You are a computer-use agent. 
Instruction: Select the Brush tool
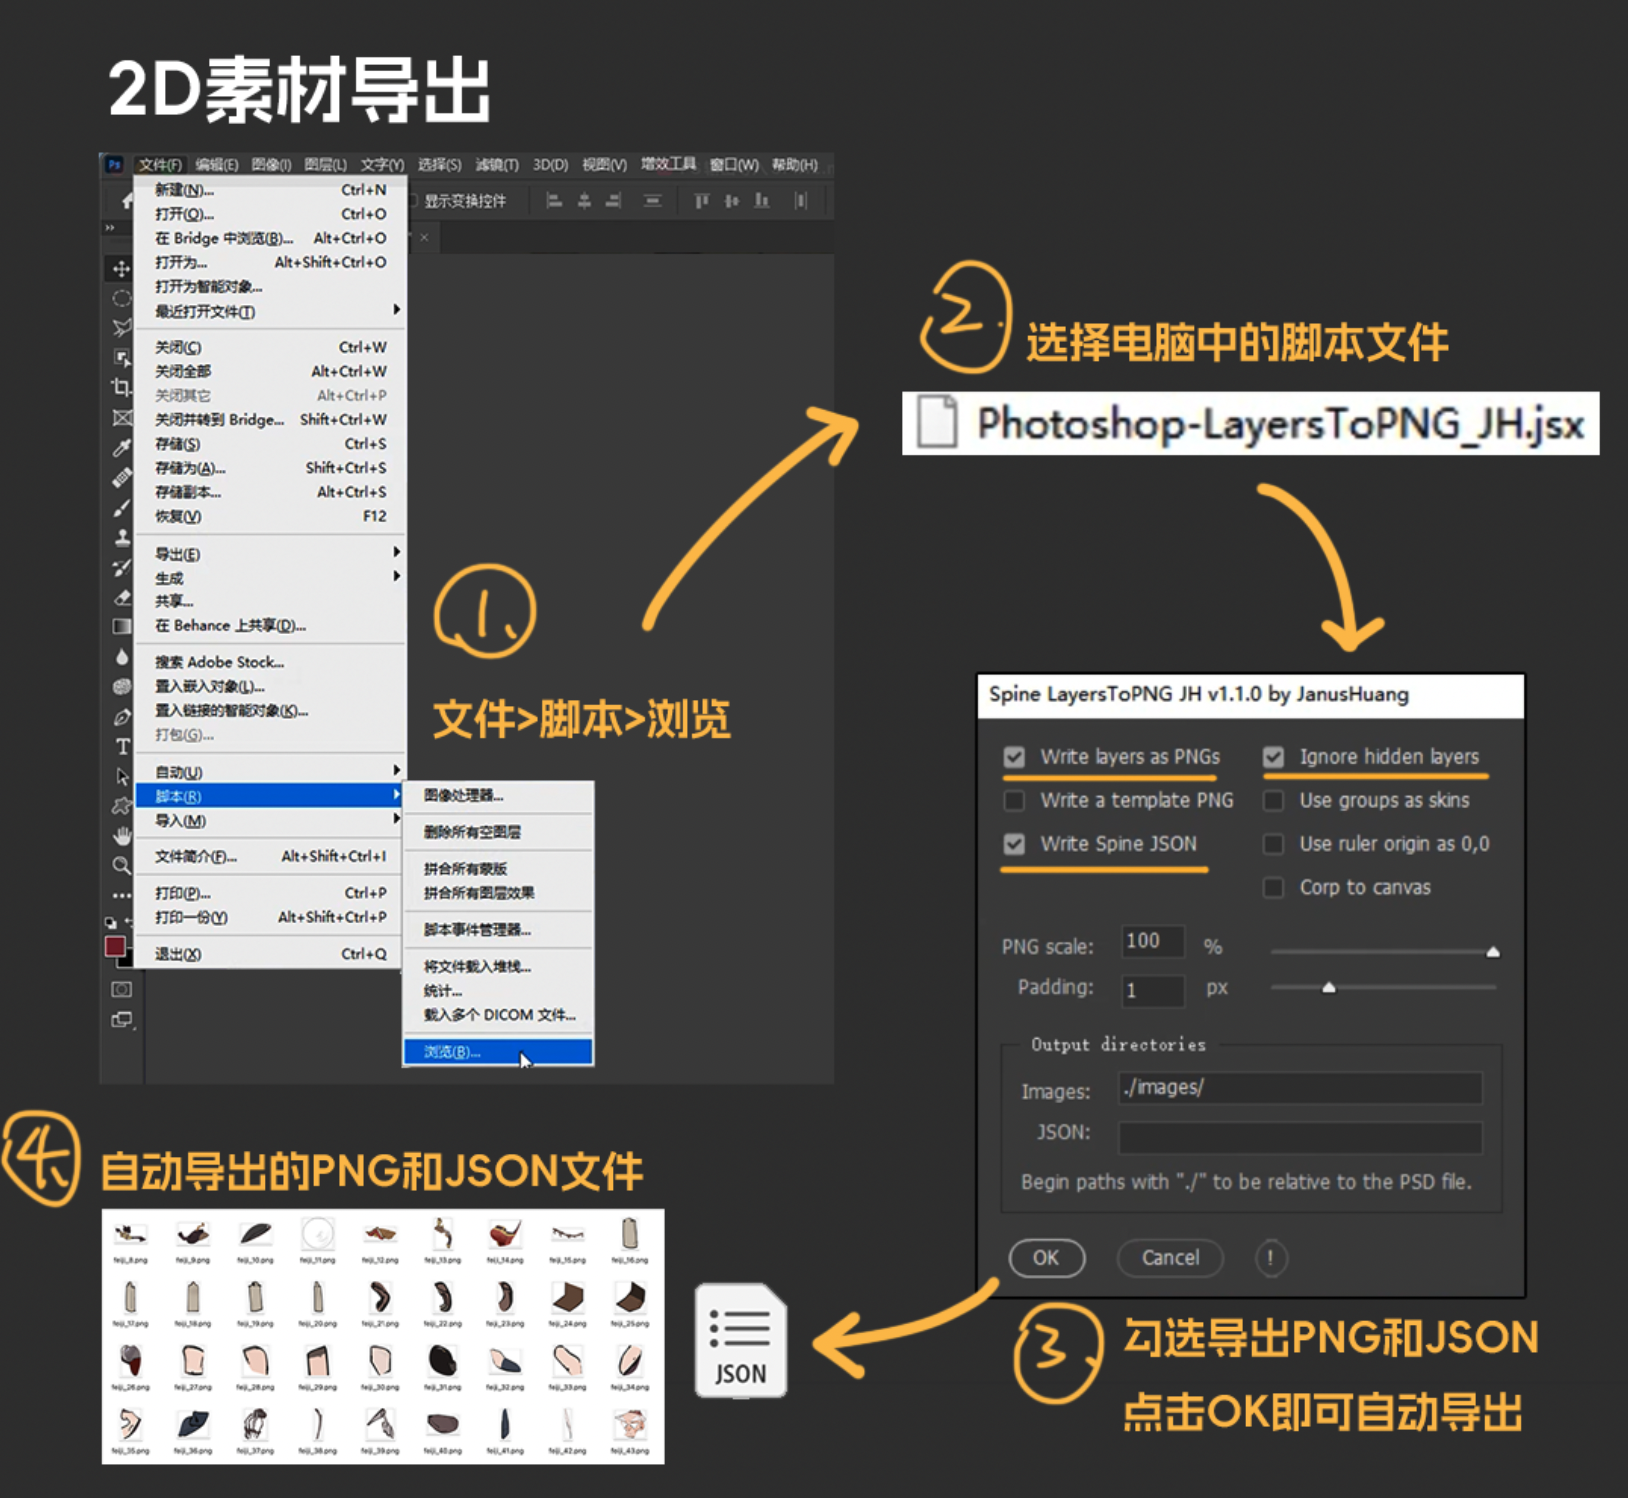click(121, 508)
